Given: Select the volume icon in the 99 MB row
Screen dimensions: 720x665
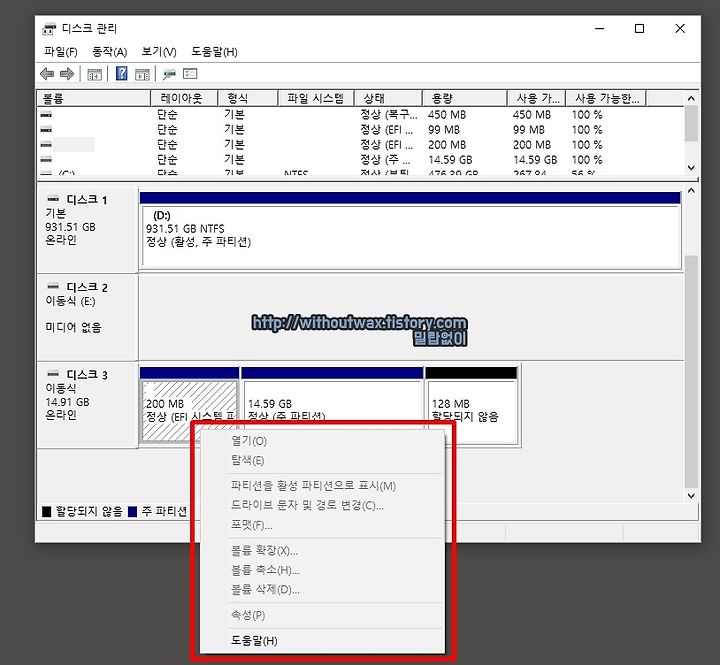Looking at the screenshot, I should pyautogui.click(x=46, y=130).
